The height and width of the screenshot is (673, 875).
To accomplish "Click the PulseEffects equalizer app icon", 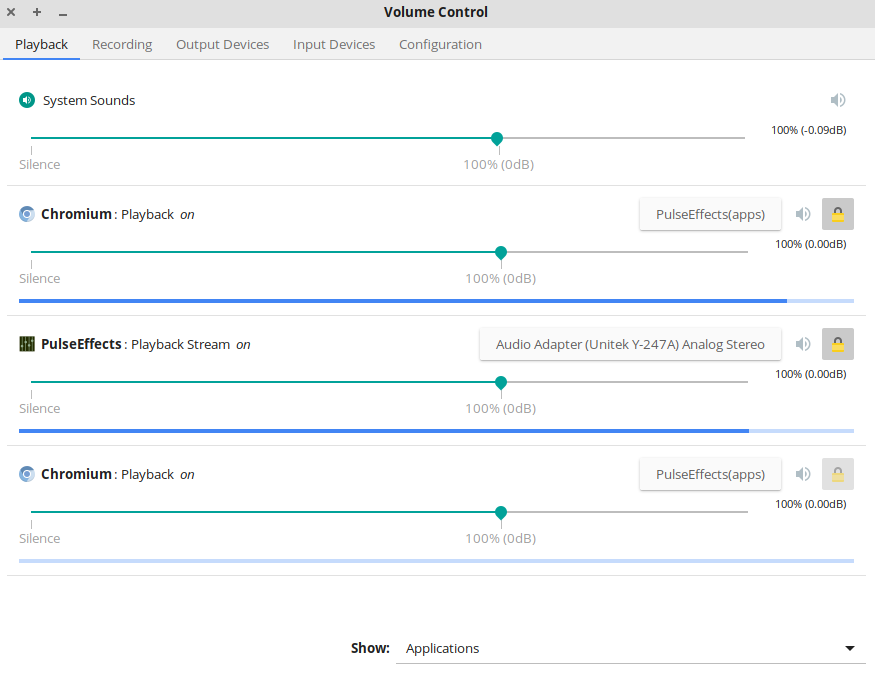I will pos(27,344).
